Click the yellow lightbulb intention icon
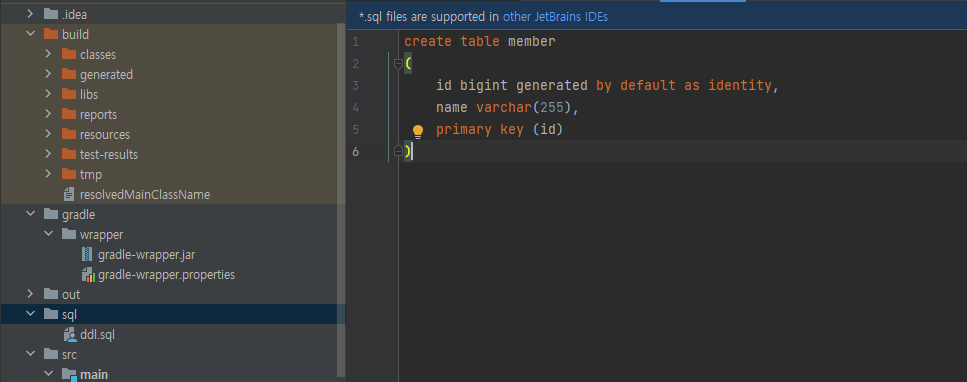Screen dimensions: 967x382 point(418,131)
